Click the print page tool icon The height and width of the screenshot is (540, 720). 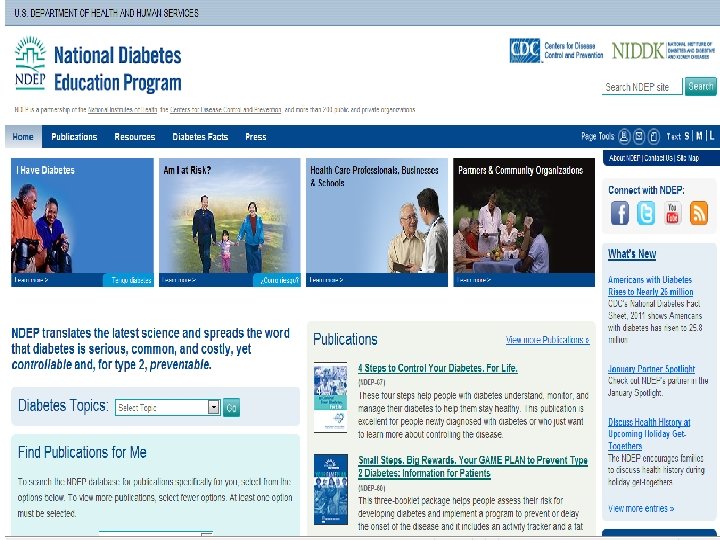(x=624, y=136)
